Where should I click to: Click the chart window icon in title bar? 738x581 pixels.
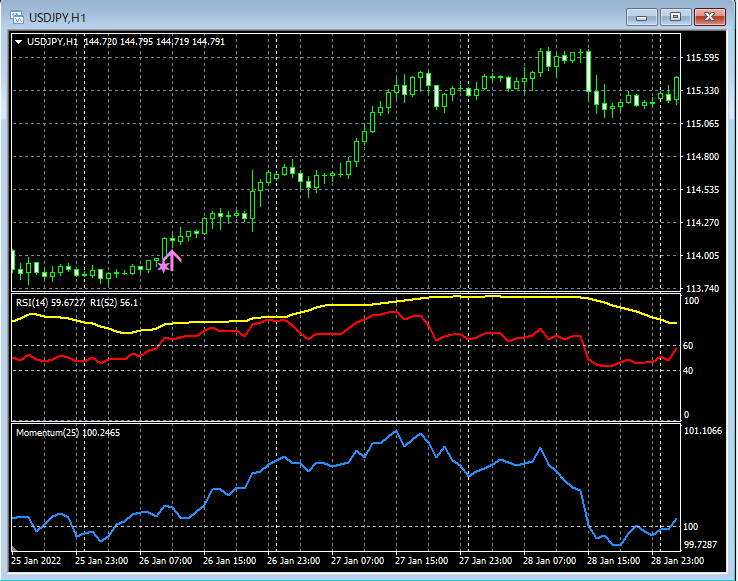pyautogui.click(x=17, y=17)
